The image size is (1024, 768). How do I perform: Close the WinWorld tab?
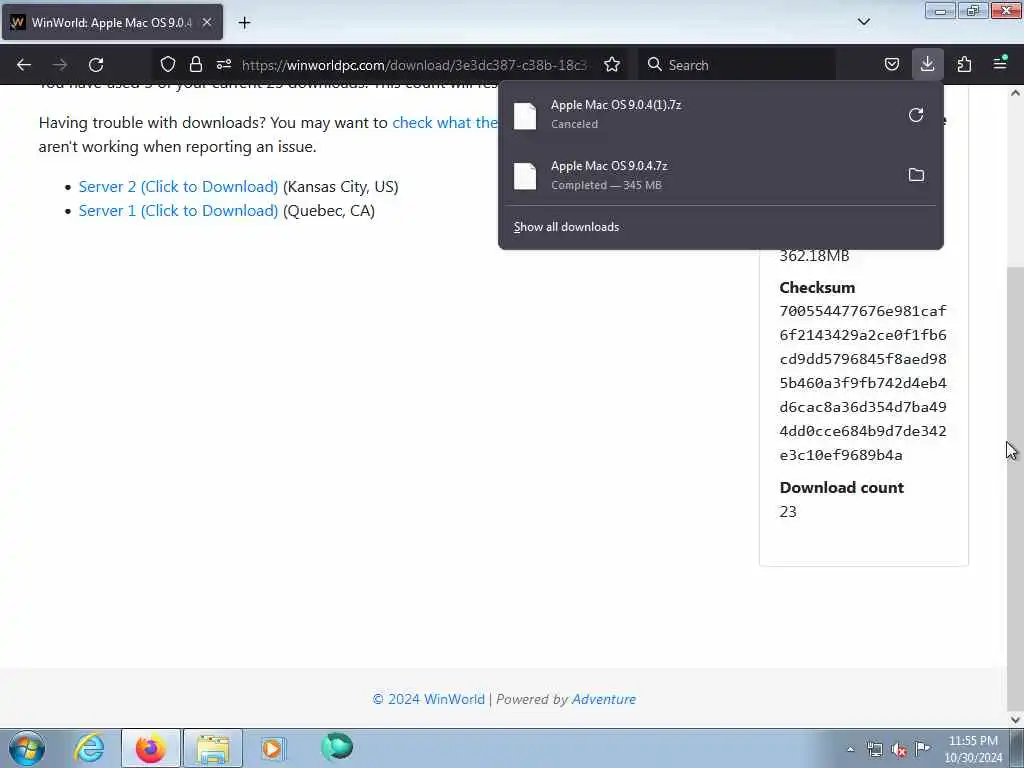[x=207, y=22]
